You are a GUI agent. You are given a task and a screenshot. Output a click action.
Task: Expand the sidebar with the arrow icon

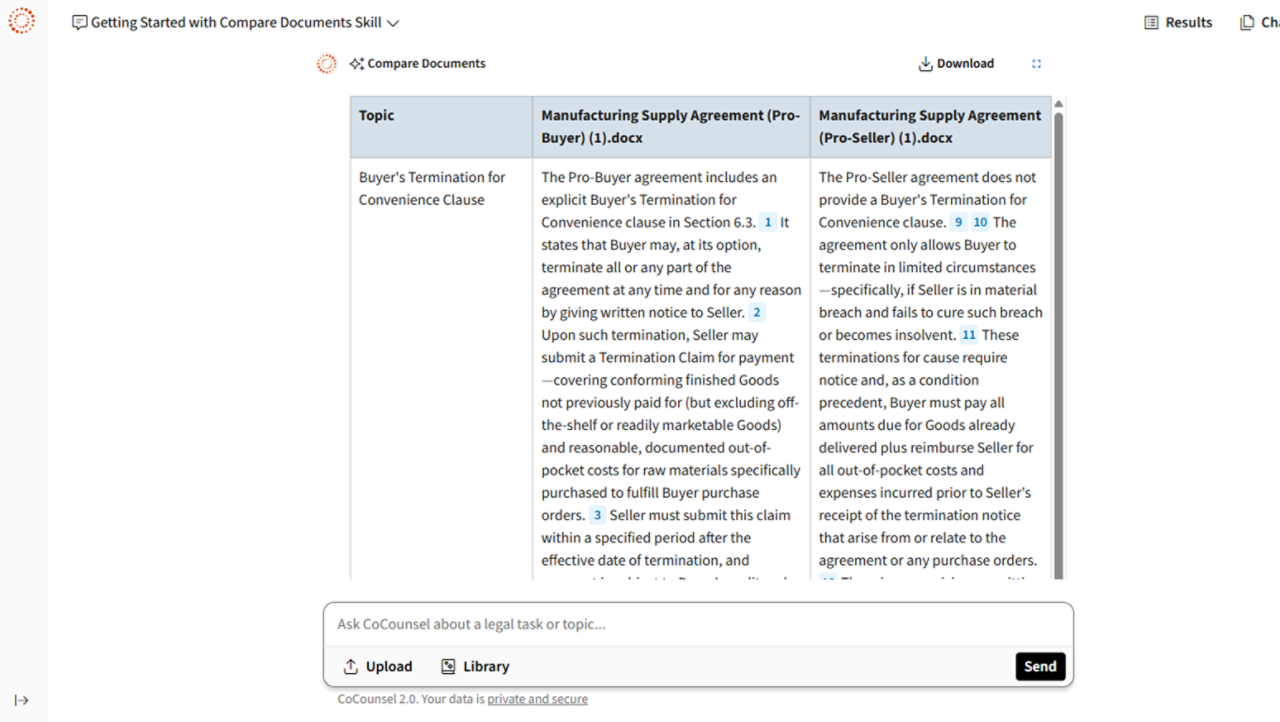21,700
